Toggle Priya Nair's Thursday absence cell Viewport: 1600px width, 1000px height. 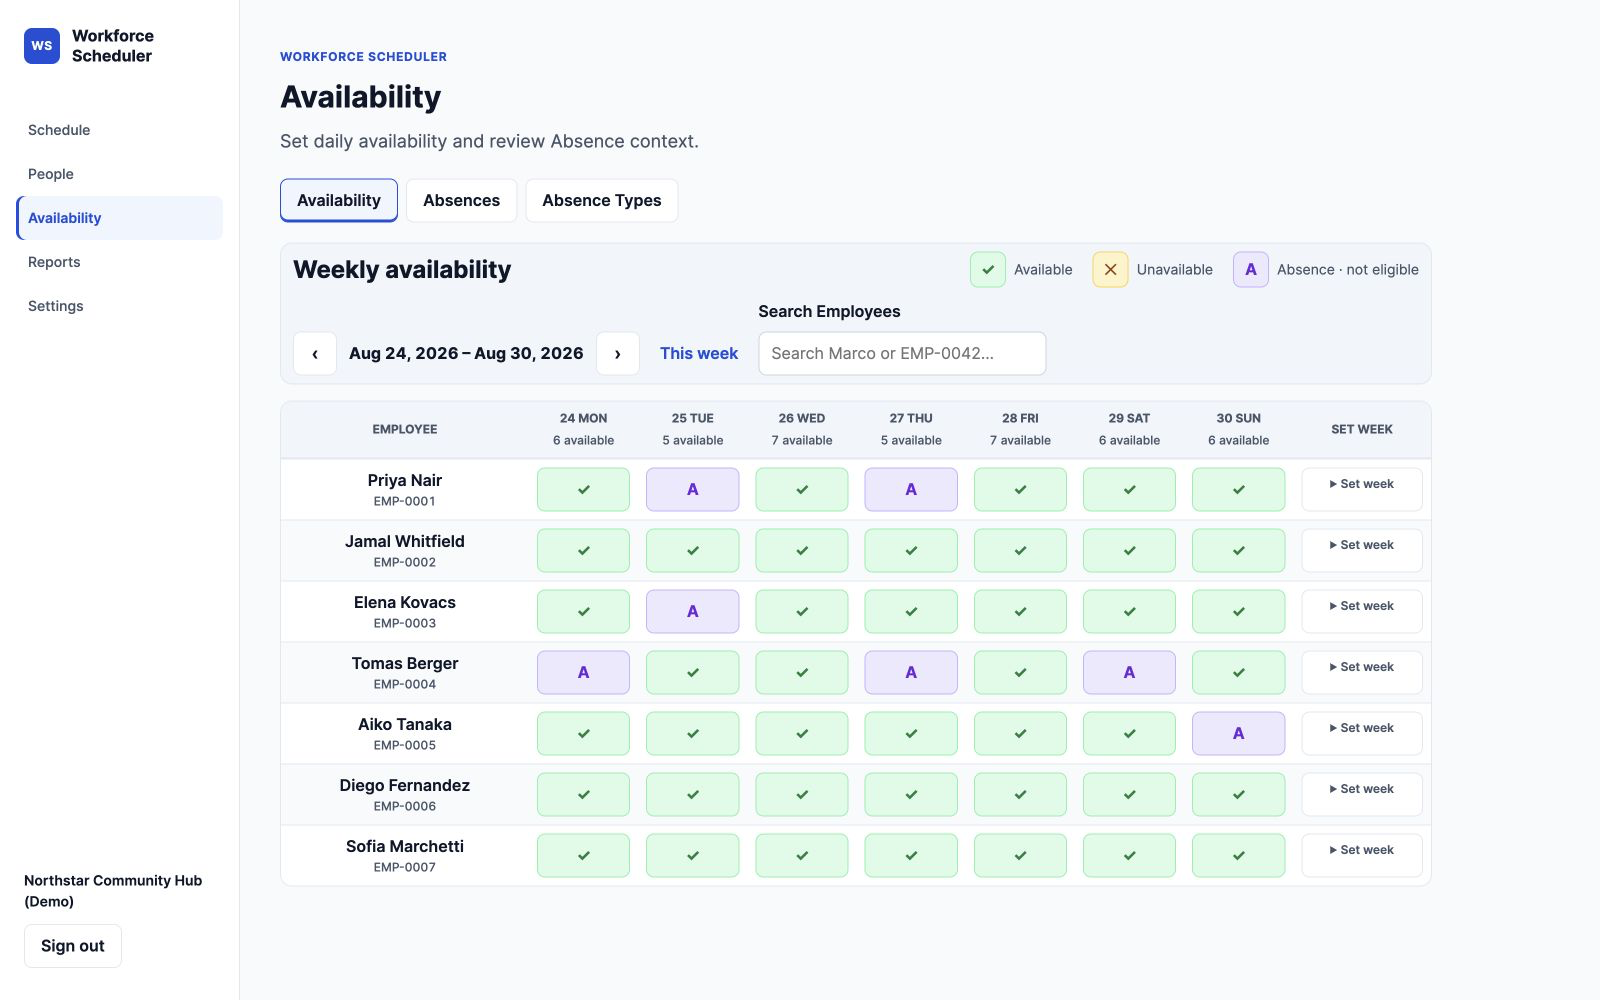point(911,490)
